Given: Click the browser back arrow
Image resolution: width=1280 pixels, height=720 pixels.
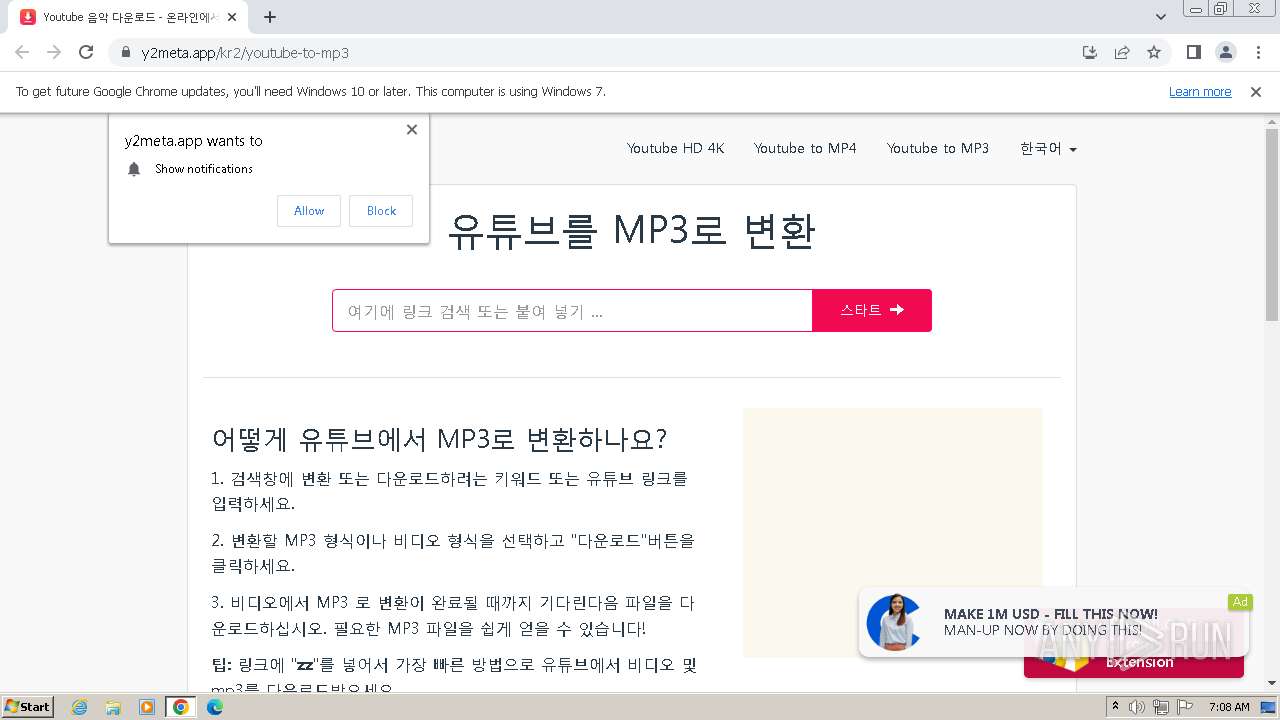Looking at the screenshot, I should pyautogui.click(x=22, y=52).
